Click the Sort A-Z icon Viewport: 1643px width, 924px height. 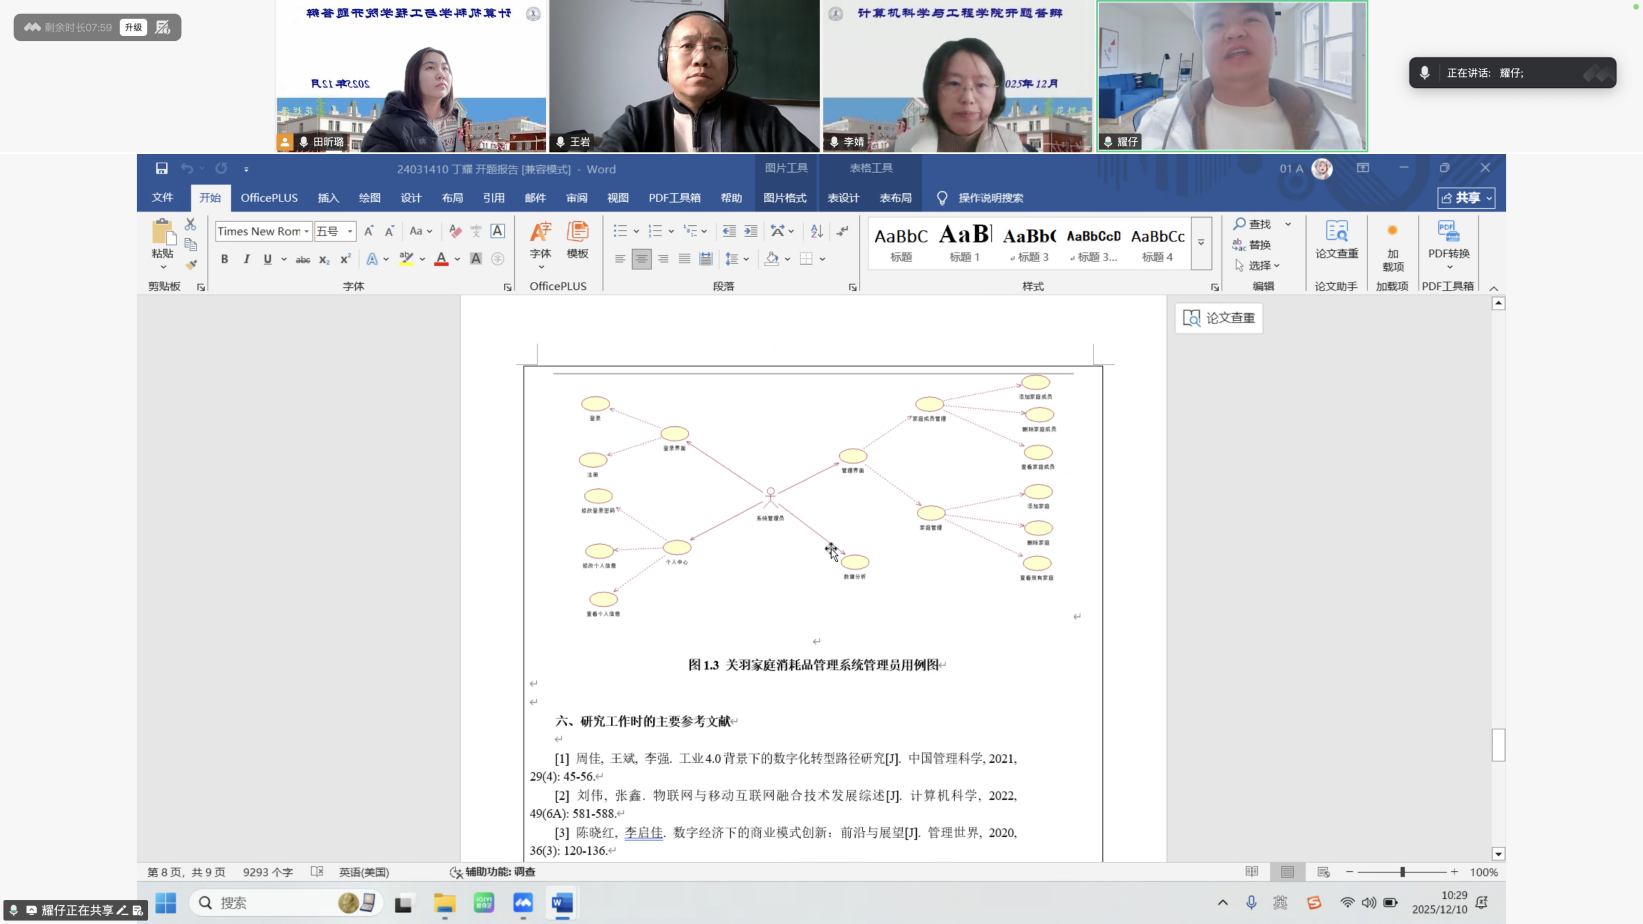pyautogui.click(x=816, y=231)
